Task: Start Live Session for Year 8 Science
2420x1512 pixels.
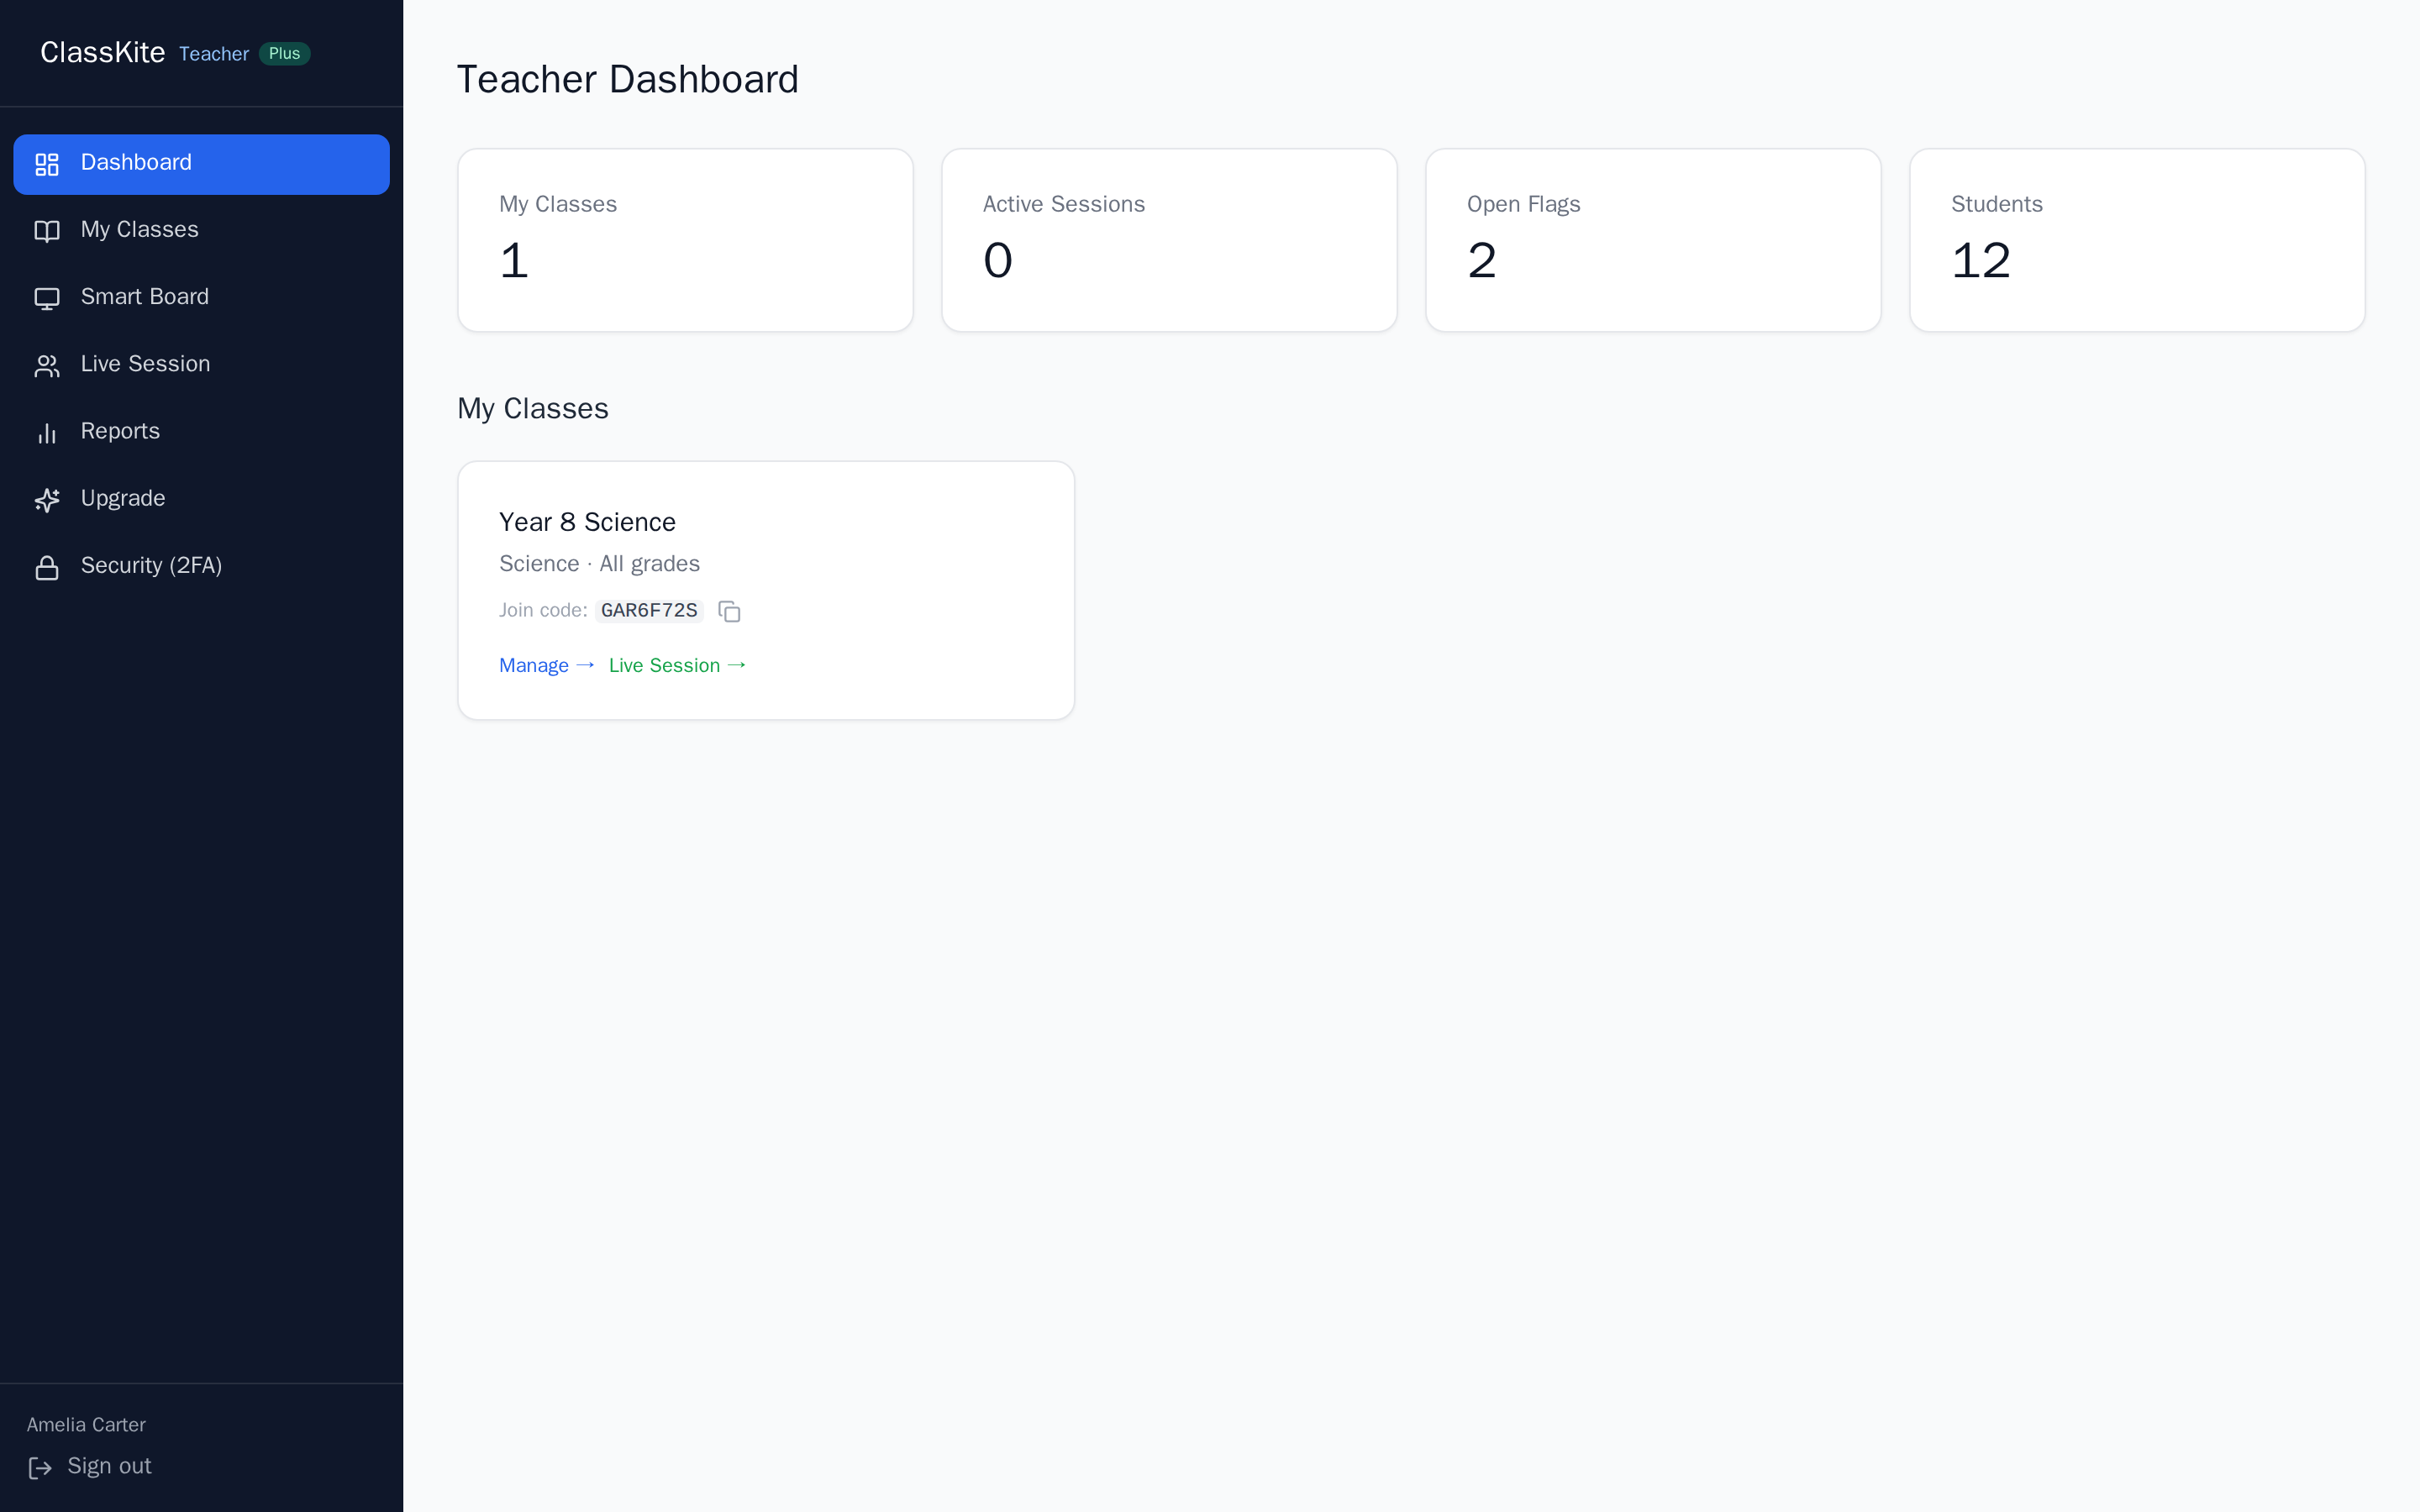Action: pos(677,666)
